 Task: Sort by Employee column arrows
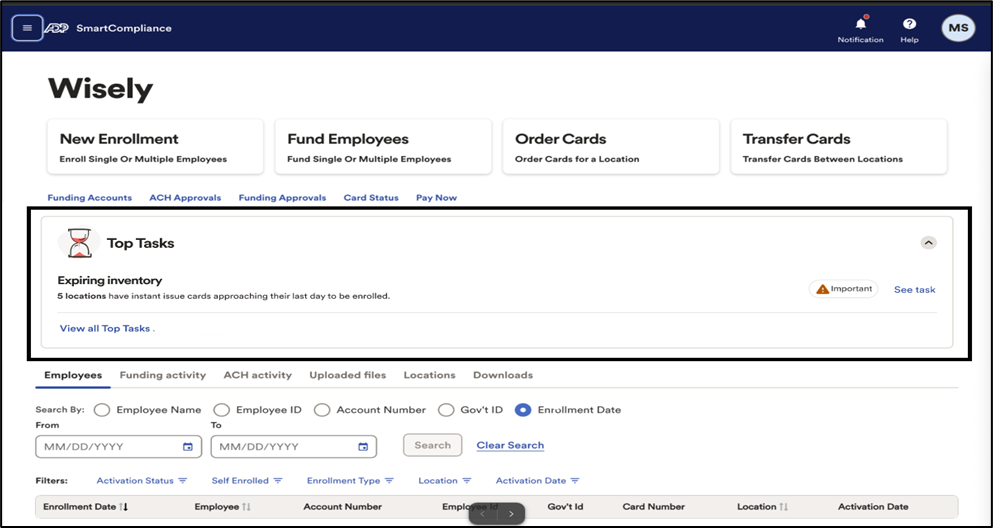246,507
